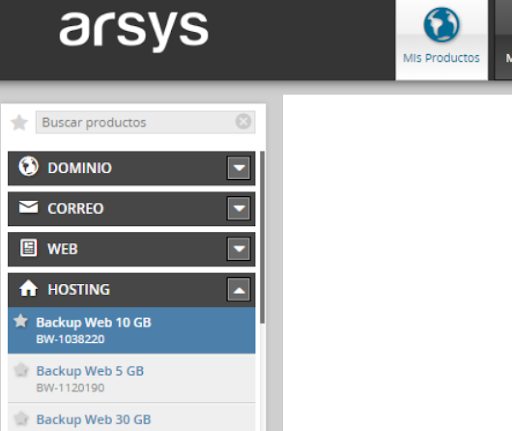This screenshot has height=431, width=512.
Task: Expand the WEB section arrow
Action: tap(239, 249)
